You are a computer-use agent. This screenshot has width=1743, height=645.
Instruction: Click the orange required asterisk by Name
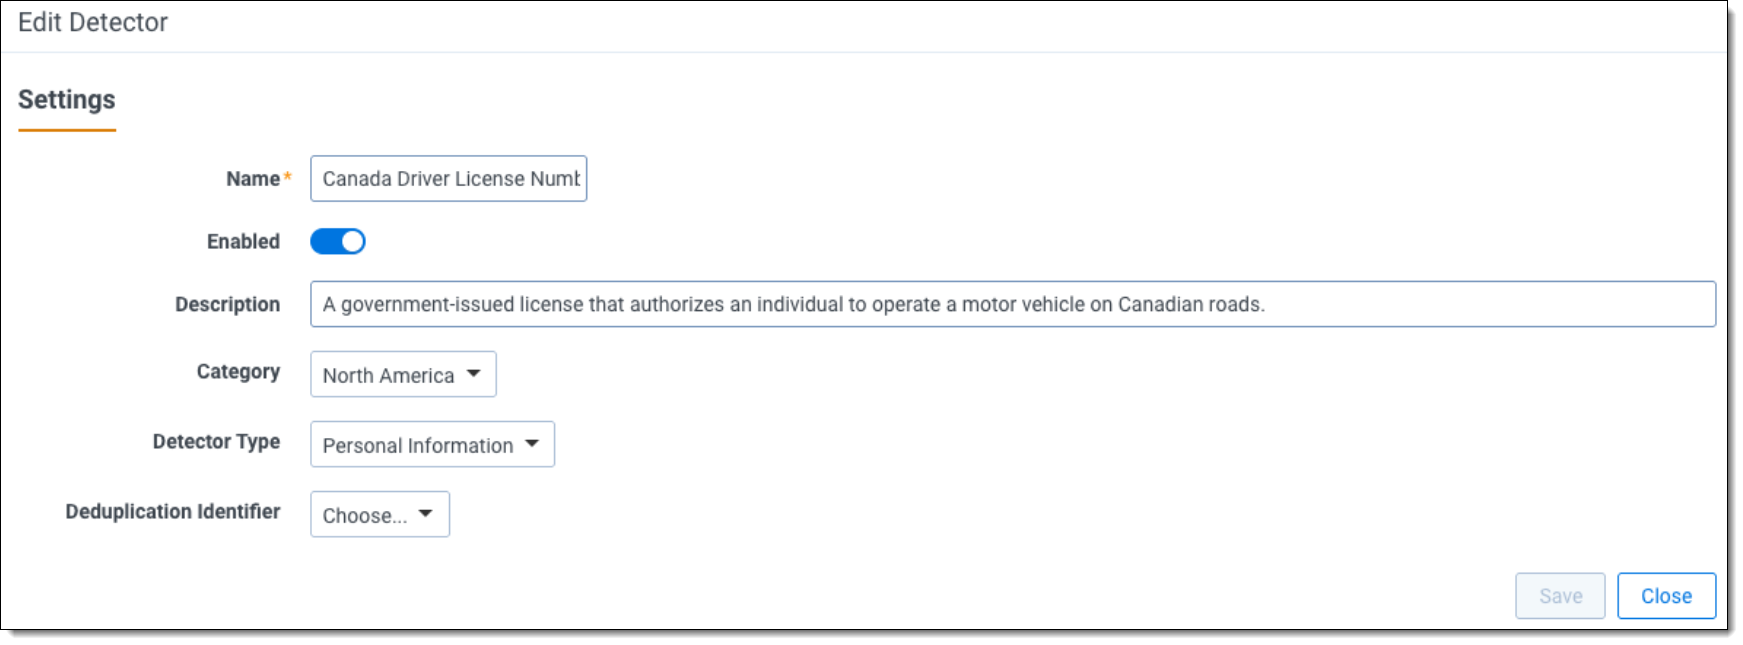(x=288, y=177)
